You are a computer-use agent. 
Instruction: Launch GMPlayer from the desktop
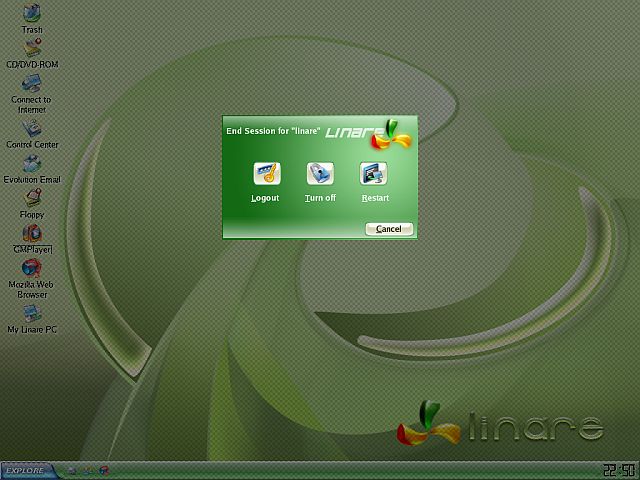coord(32,233)
